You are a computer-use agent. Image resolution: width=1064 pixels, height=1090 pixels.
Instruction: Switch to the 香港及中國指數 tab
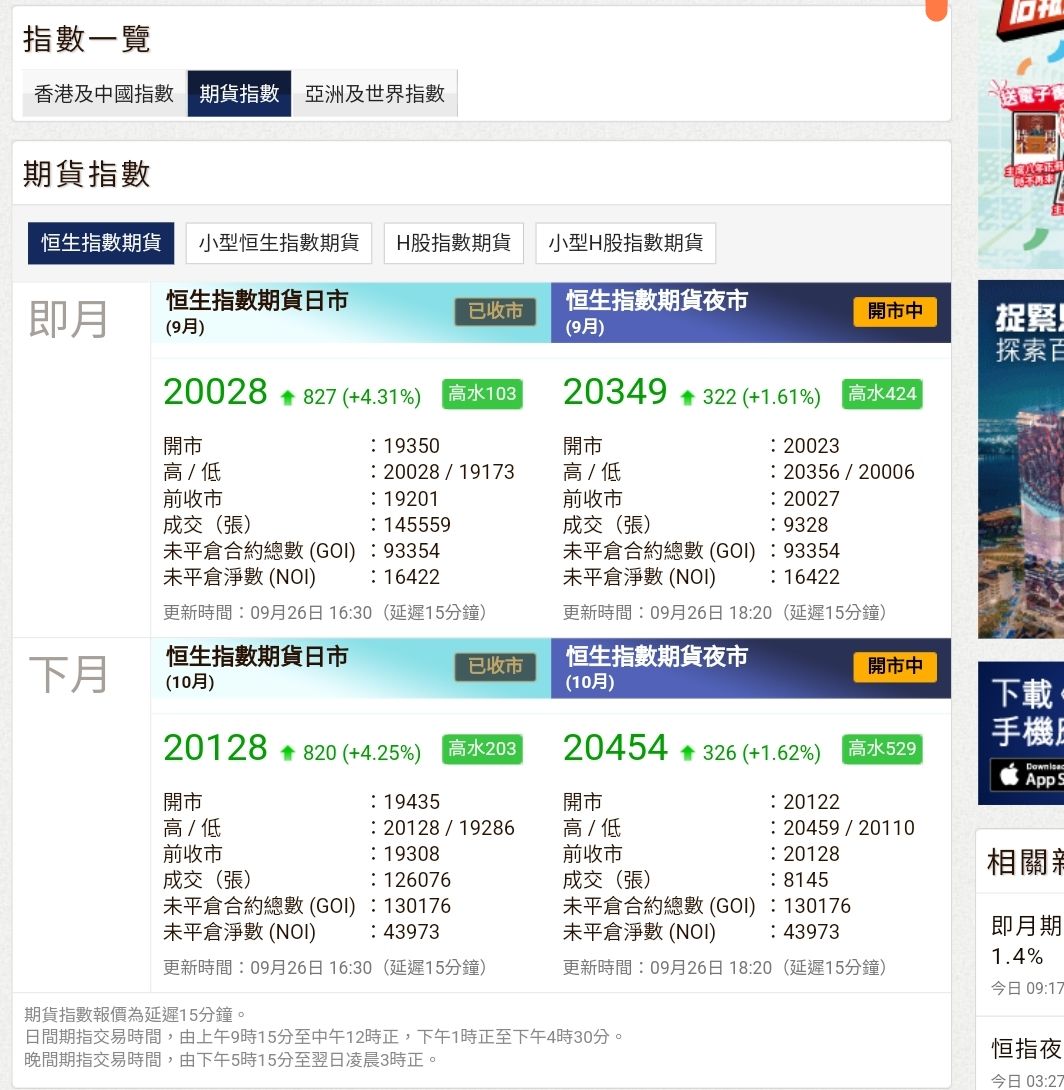(104, 94)
